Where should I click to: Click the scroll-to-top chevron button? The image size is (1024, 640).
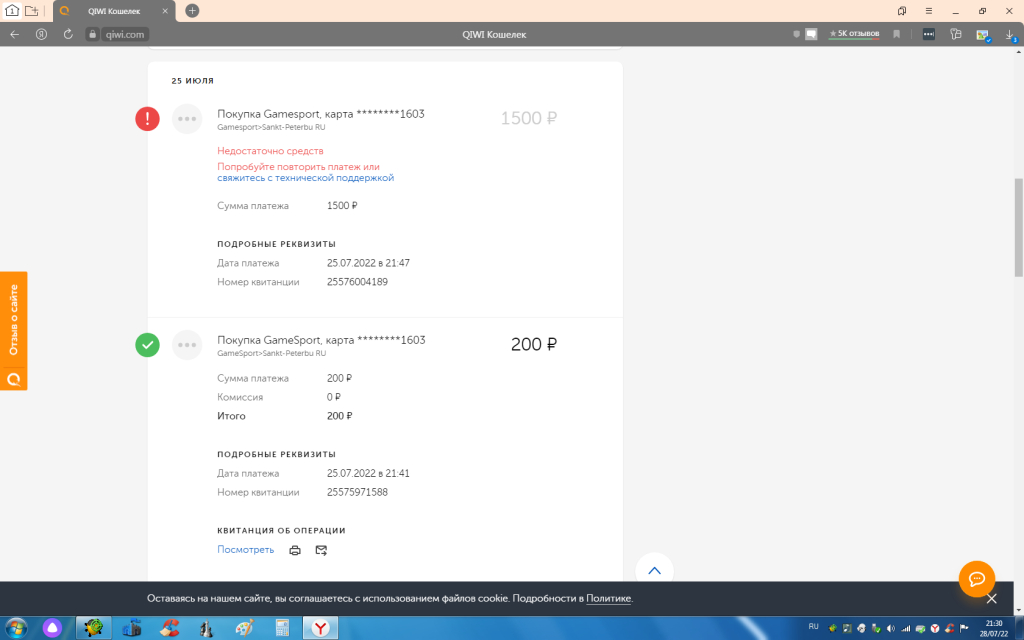click(654, 570)
